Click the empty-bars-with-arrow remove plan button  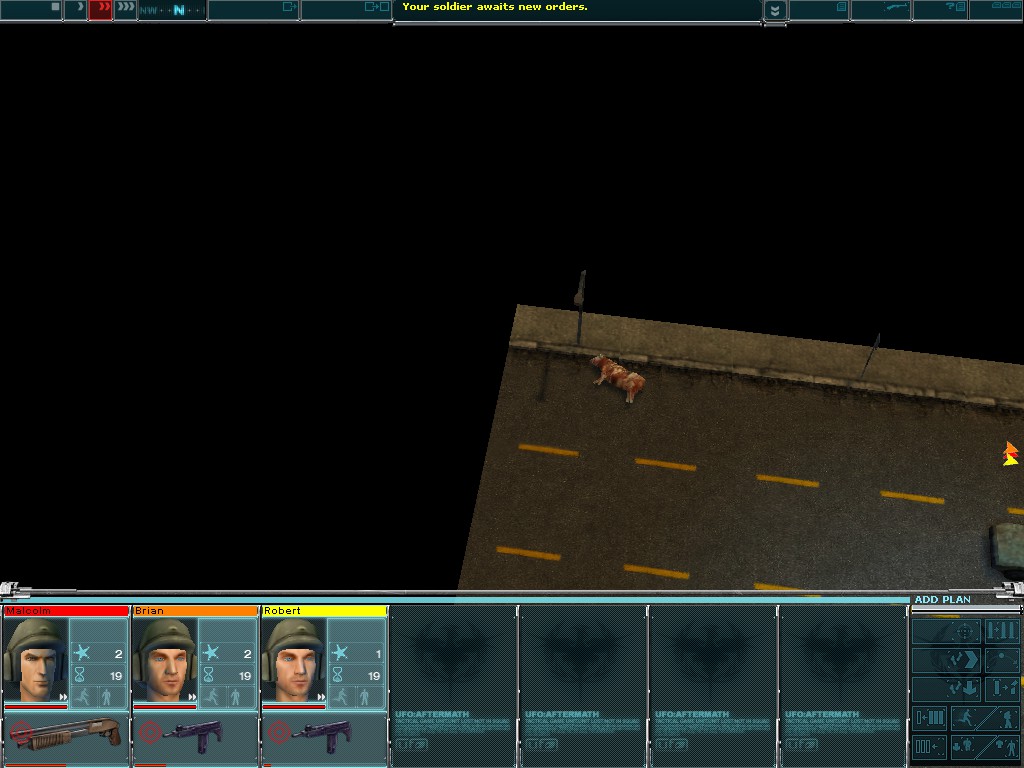(x=929, y=746)
